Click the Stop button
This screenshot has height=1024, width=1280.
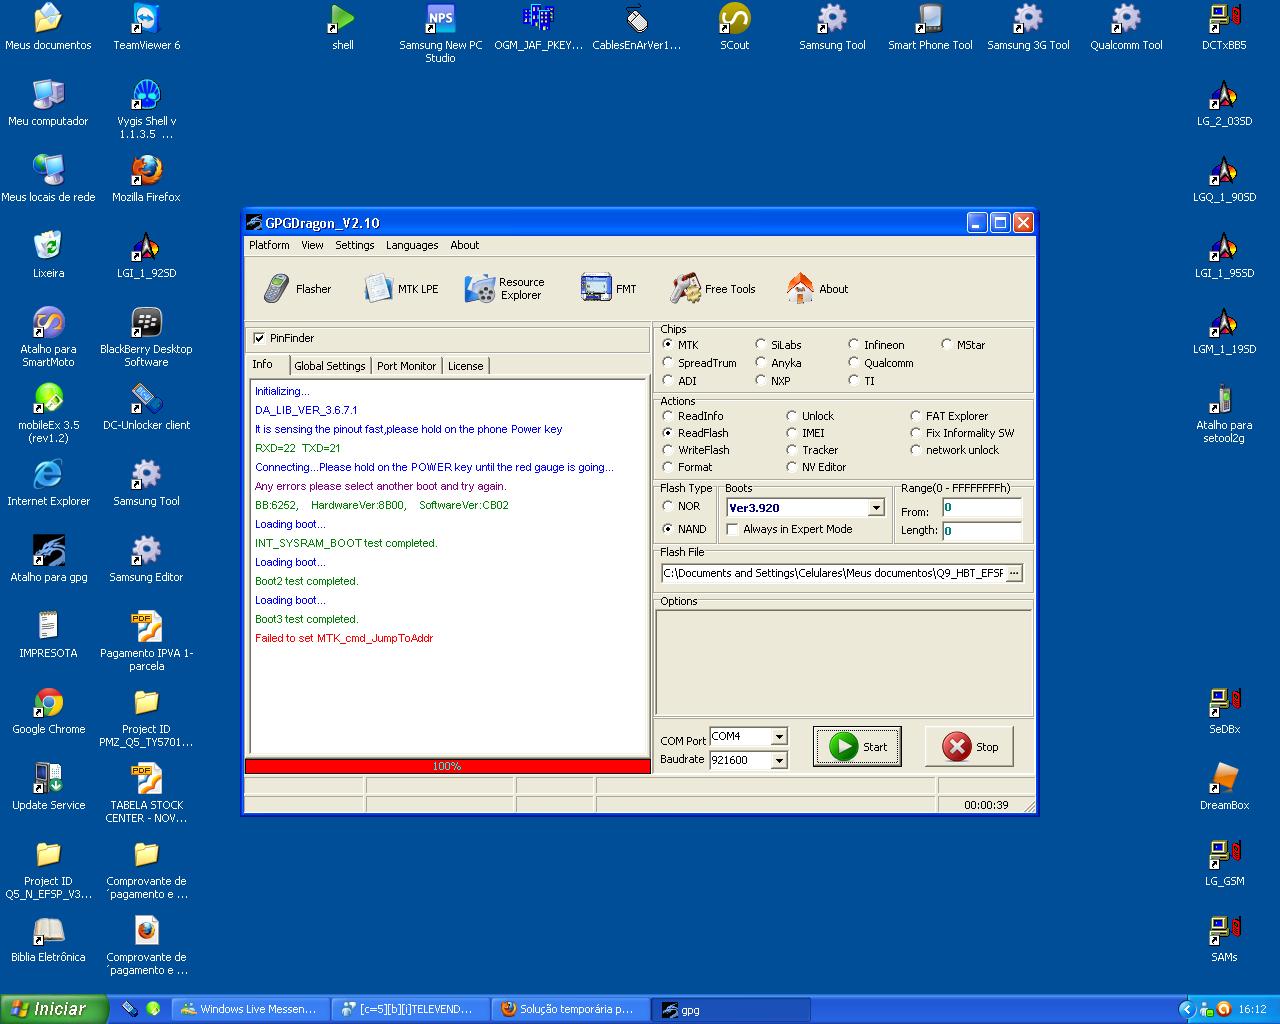[x=969, y=747]
